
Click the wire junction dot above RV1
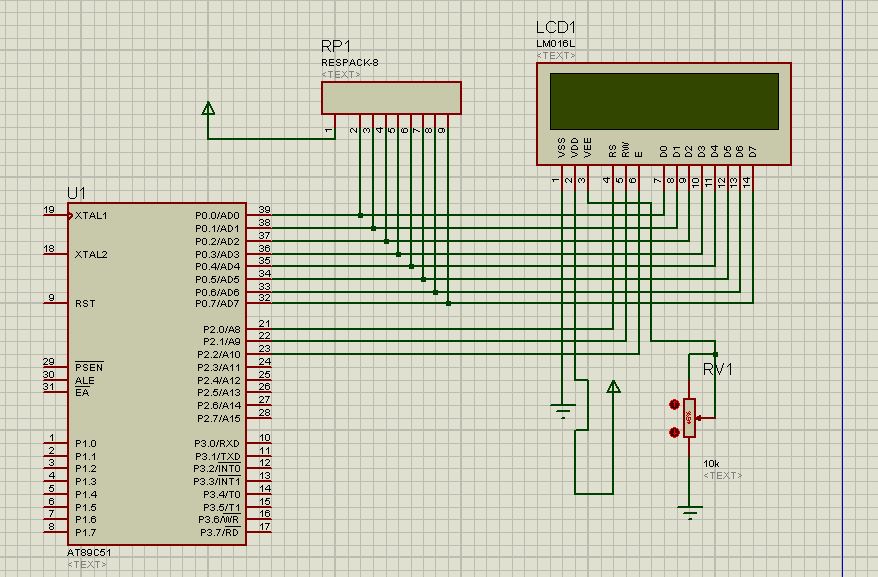coord(715,354)
